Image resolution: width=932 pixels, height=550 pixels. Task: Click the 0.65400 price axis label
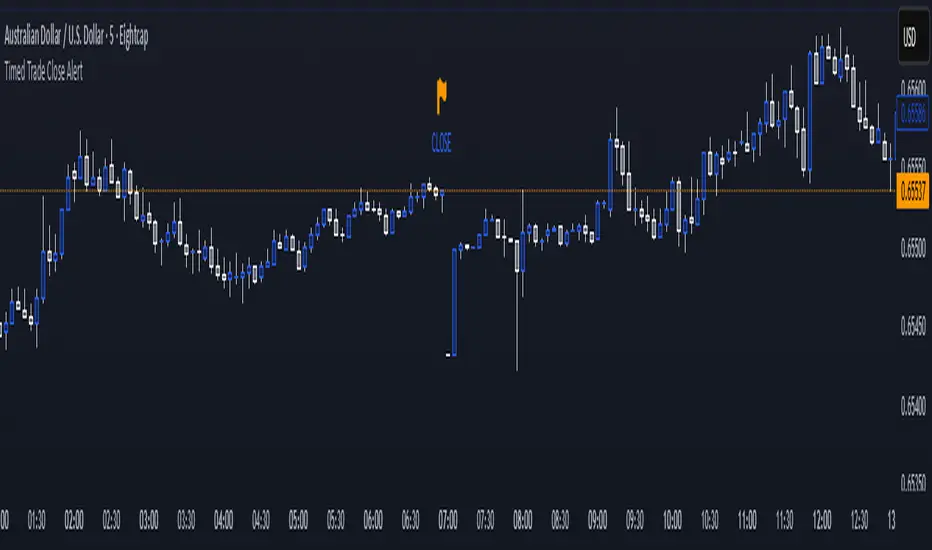click(913, 406)
